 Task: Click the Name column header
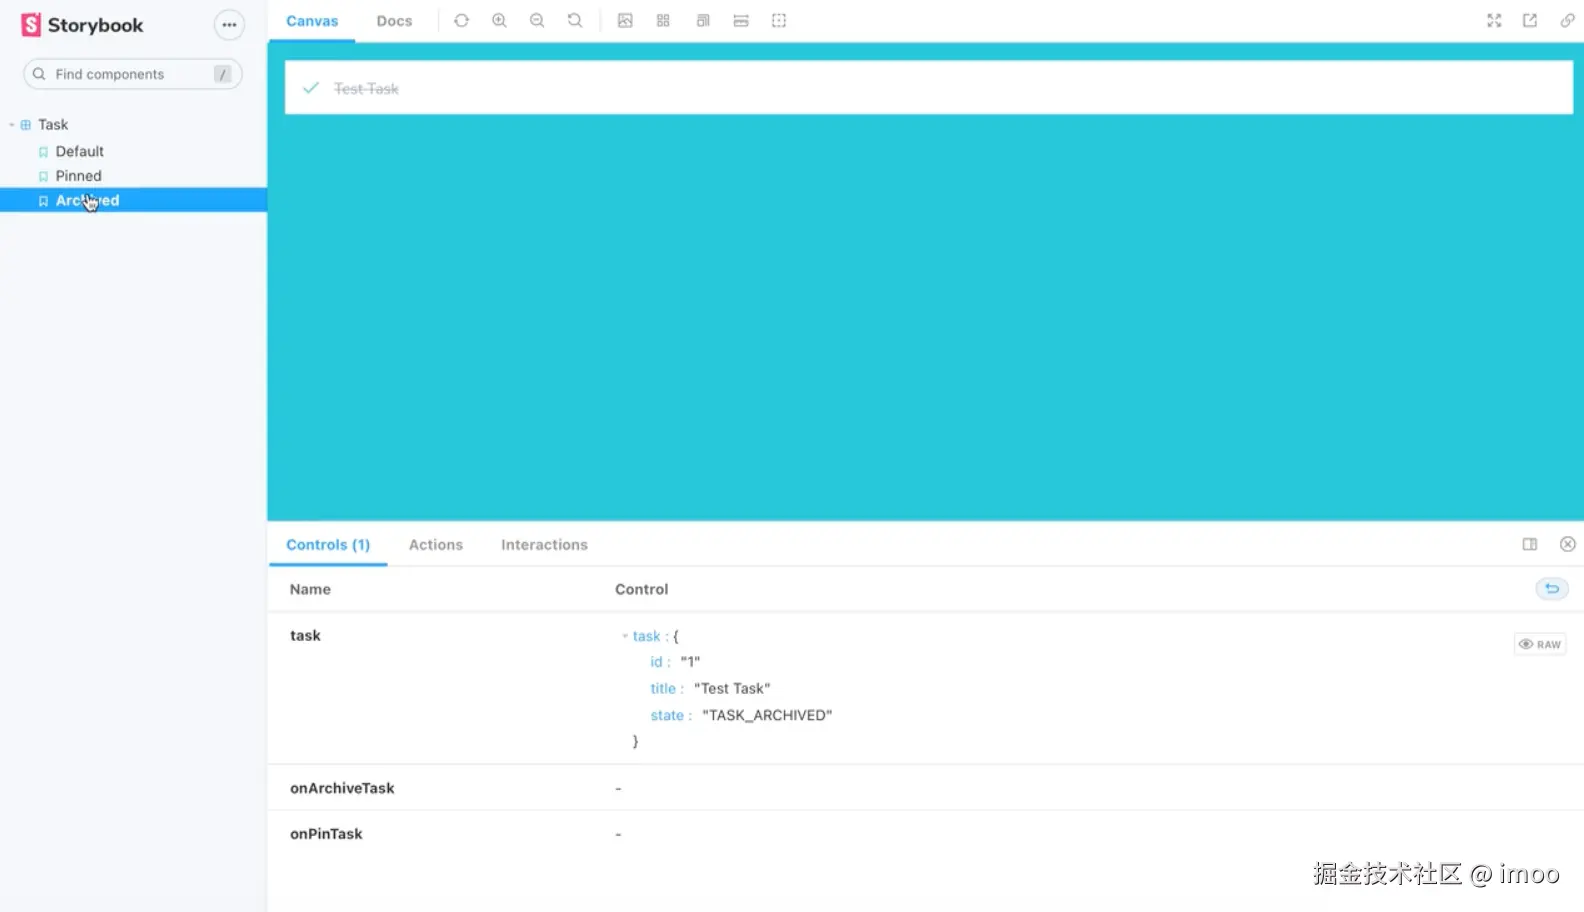[310, 589]
